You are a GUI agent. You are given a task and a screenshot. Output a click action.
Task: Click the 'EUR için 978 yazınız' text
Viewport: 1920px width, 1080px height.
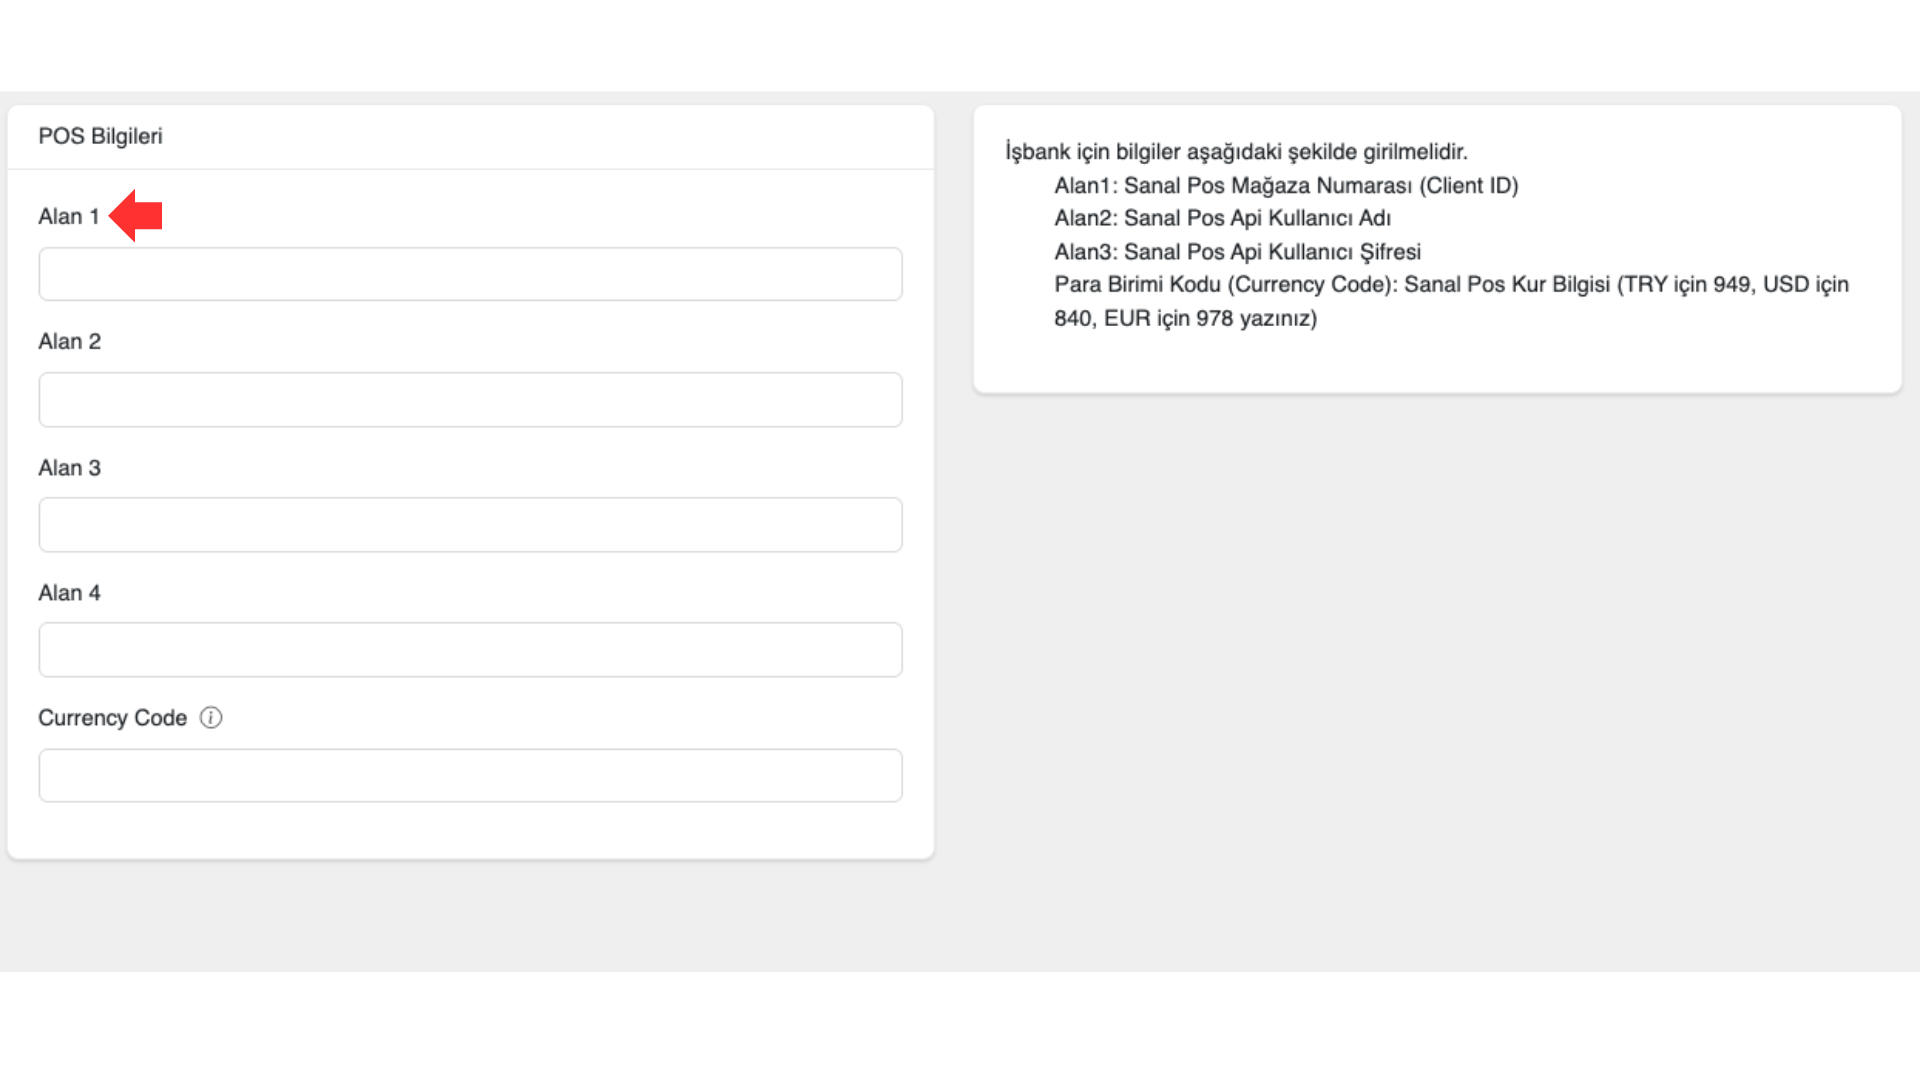click(x=1210, y=318)
